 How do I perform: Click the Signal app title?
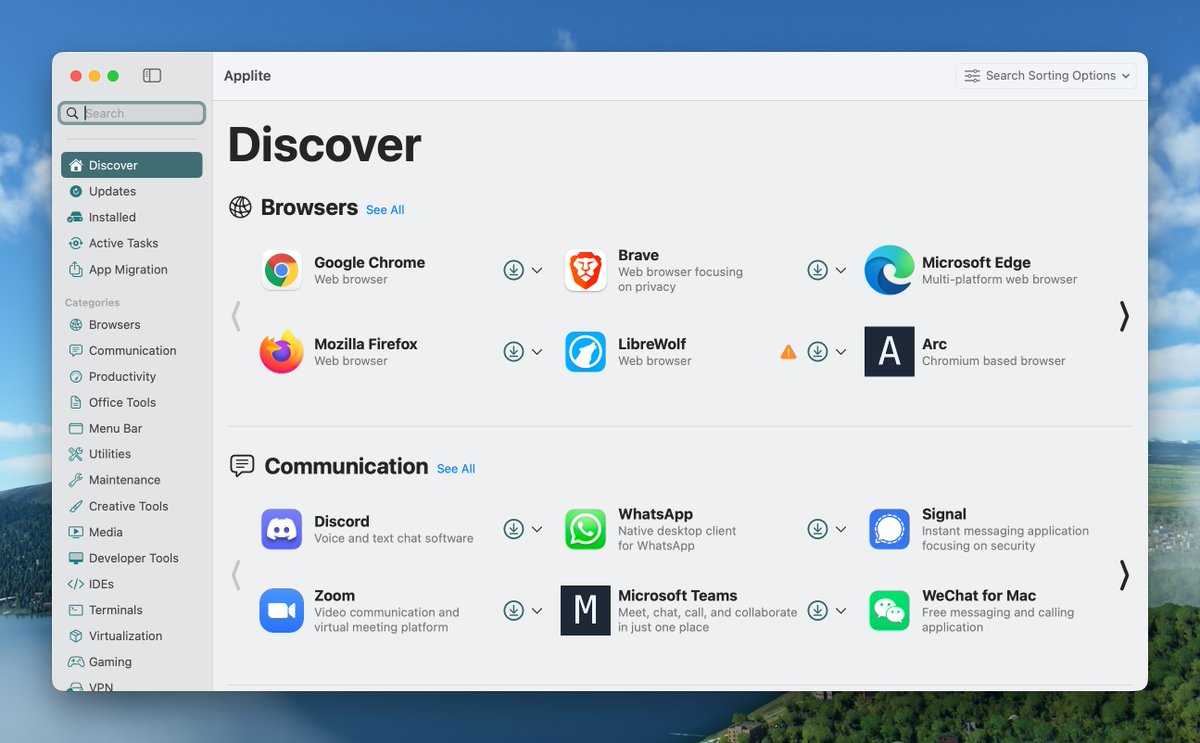pos(944,514)
